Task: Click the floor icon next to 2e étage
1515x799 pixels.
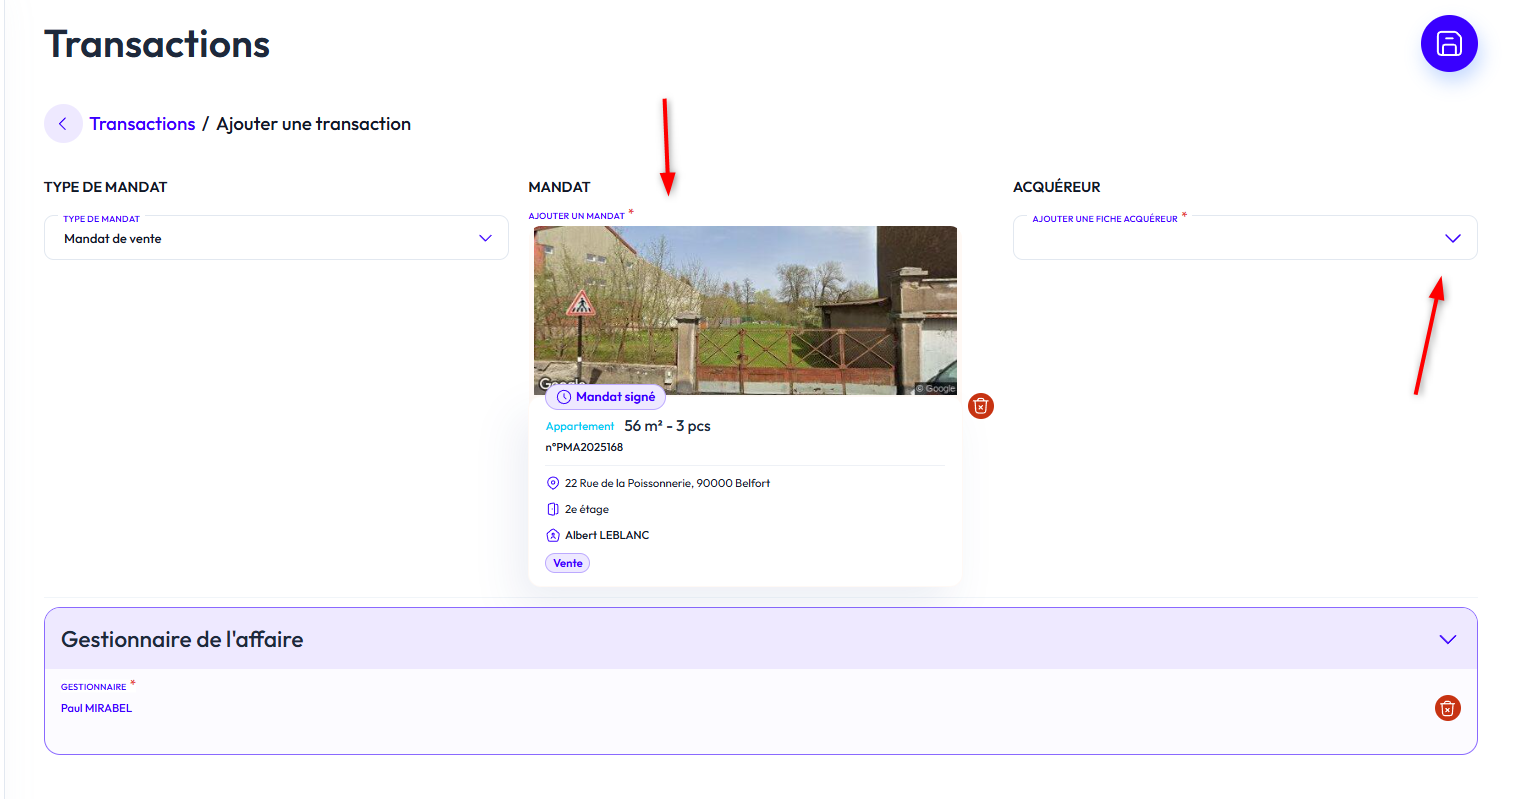Action: coord(553,509)
